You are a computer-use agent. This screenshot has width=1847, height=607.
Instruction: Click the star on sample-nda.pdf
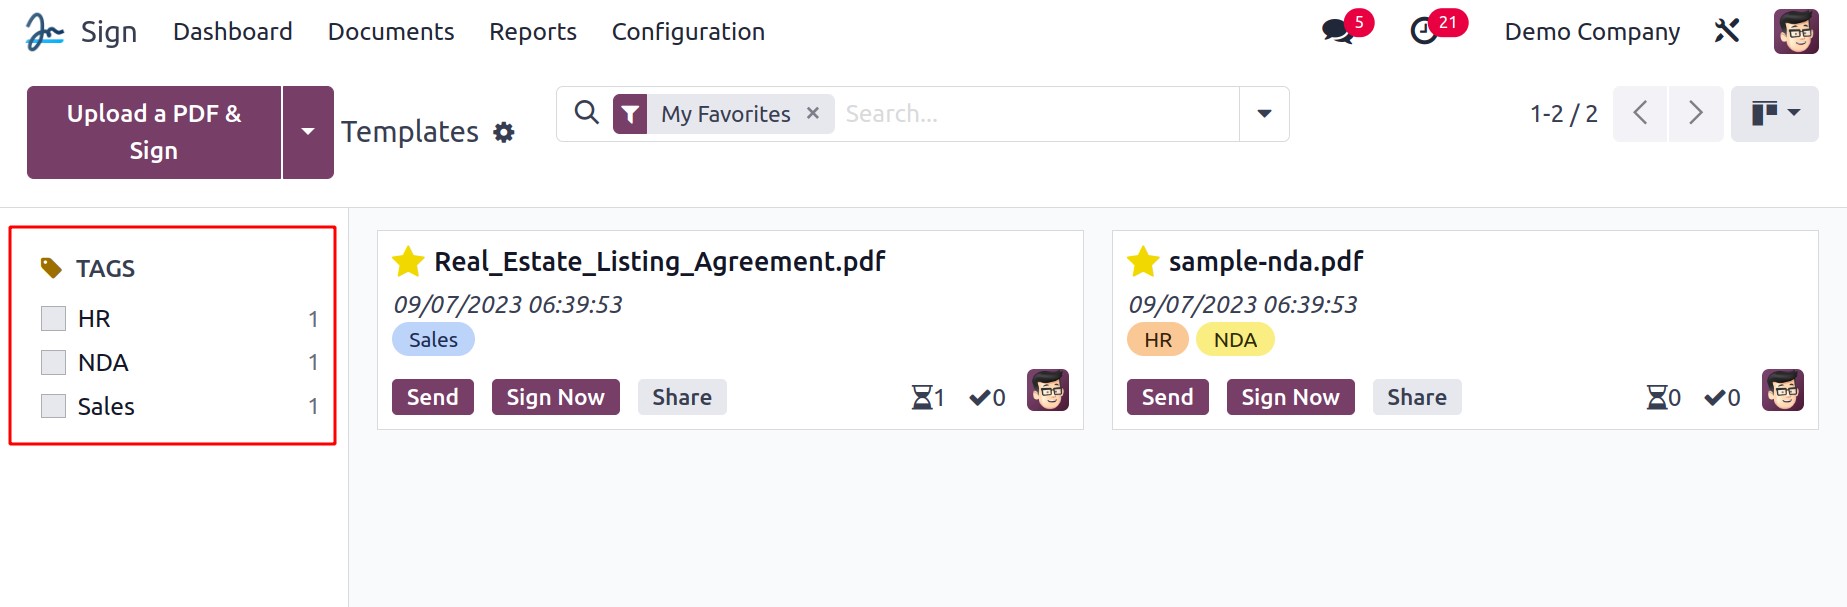point(1143,262)
